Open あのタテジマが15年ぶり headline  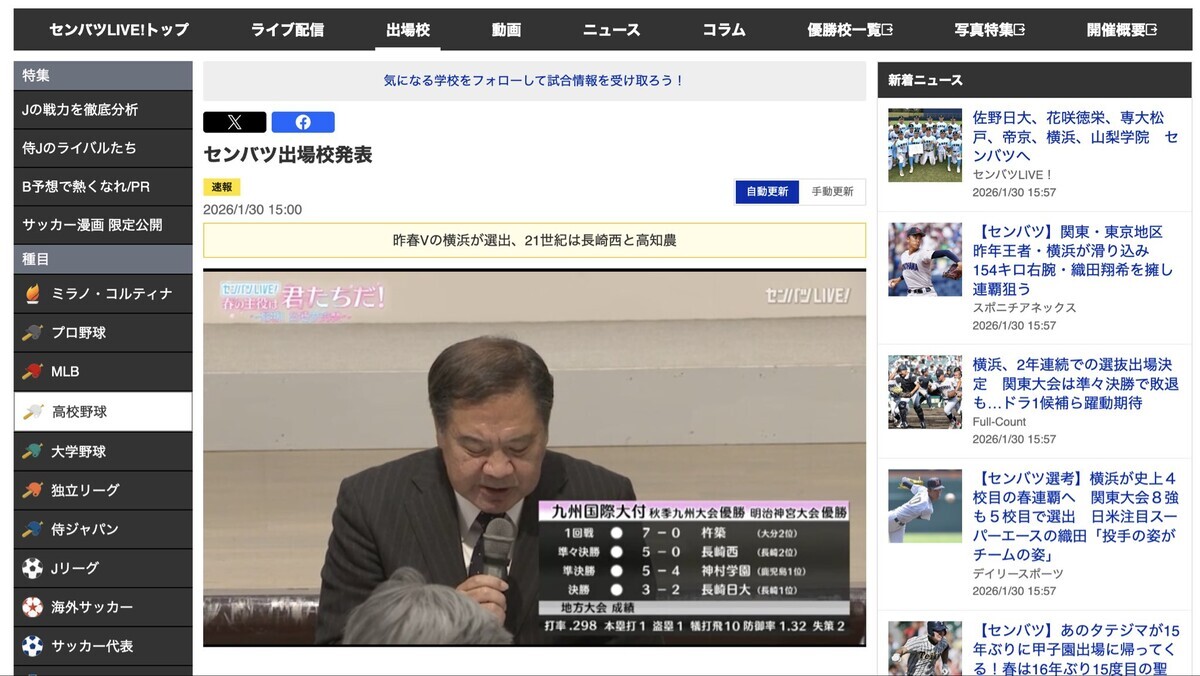[1076, 648]
